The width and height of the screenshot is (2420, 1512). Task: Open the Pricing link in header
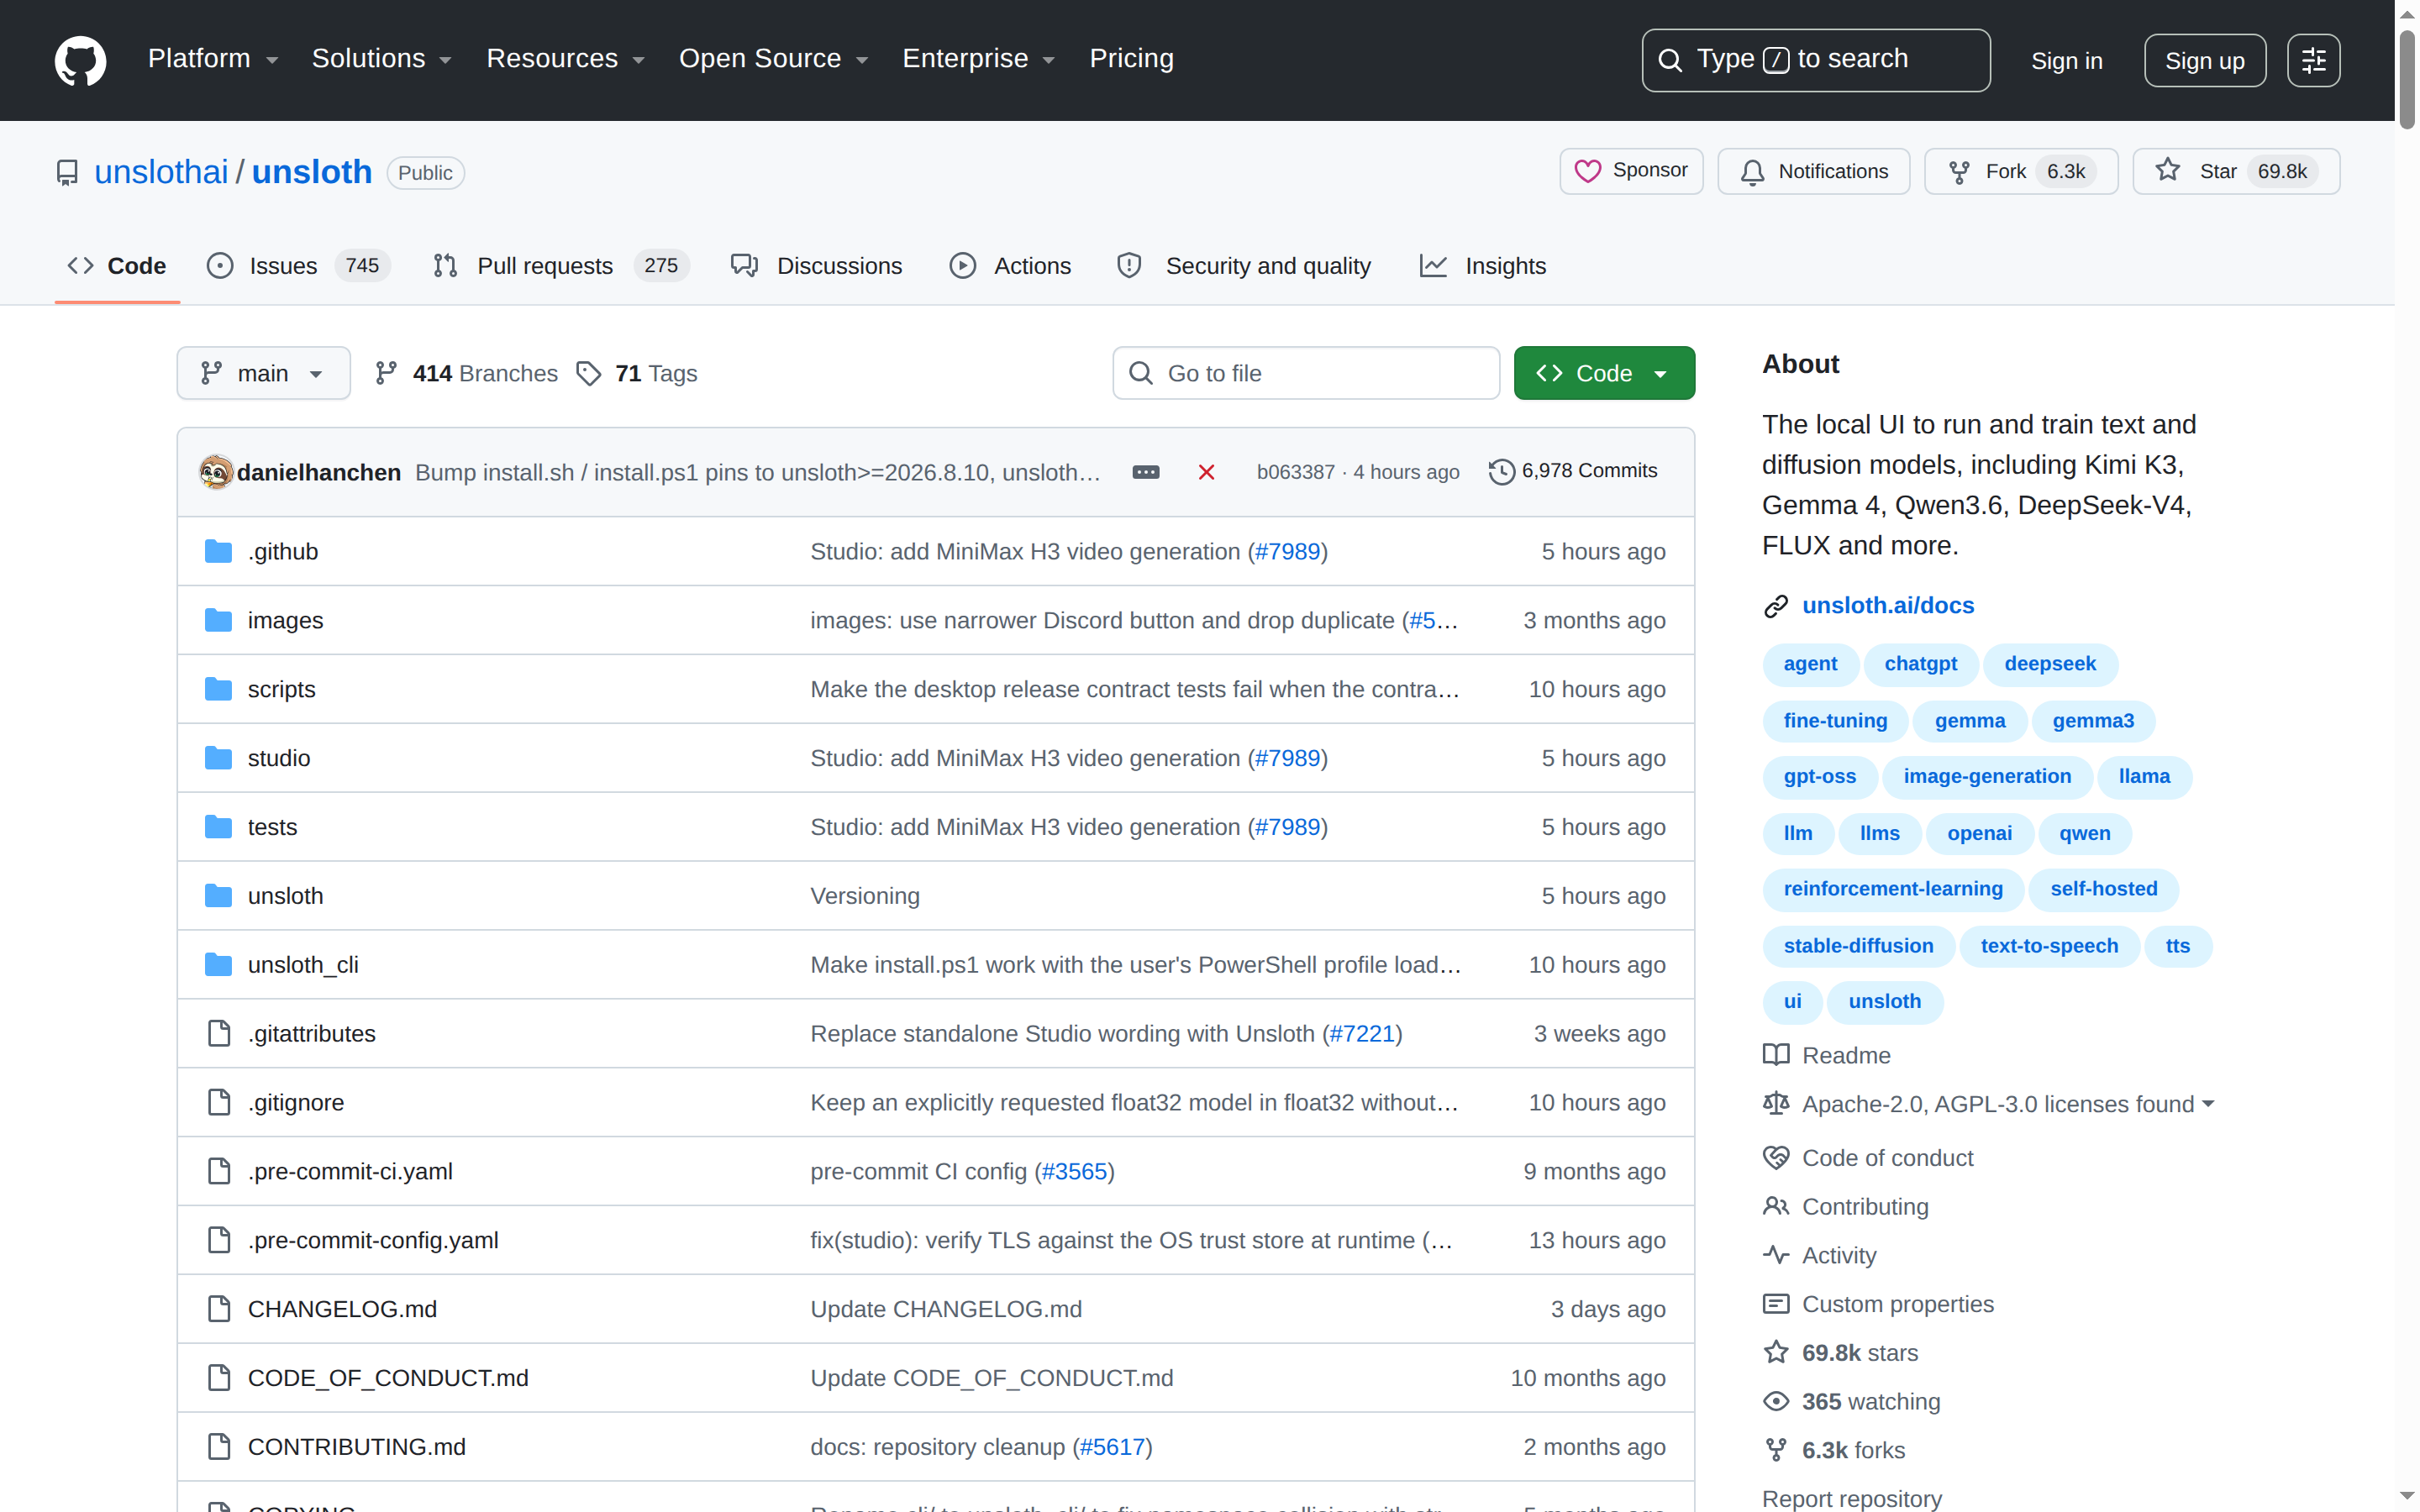(x=1131, y=59)
